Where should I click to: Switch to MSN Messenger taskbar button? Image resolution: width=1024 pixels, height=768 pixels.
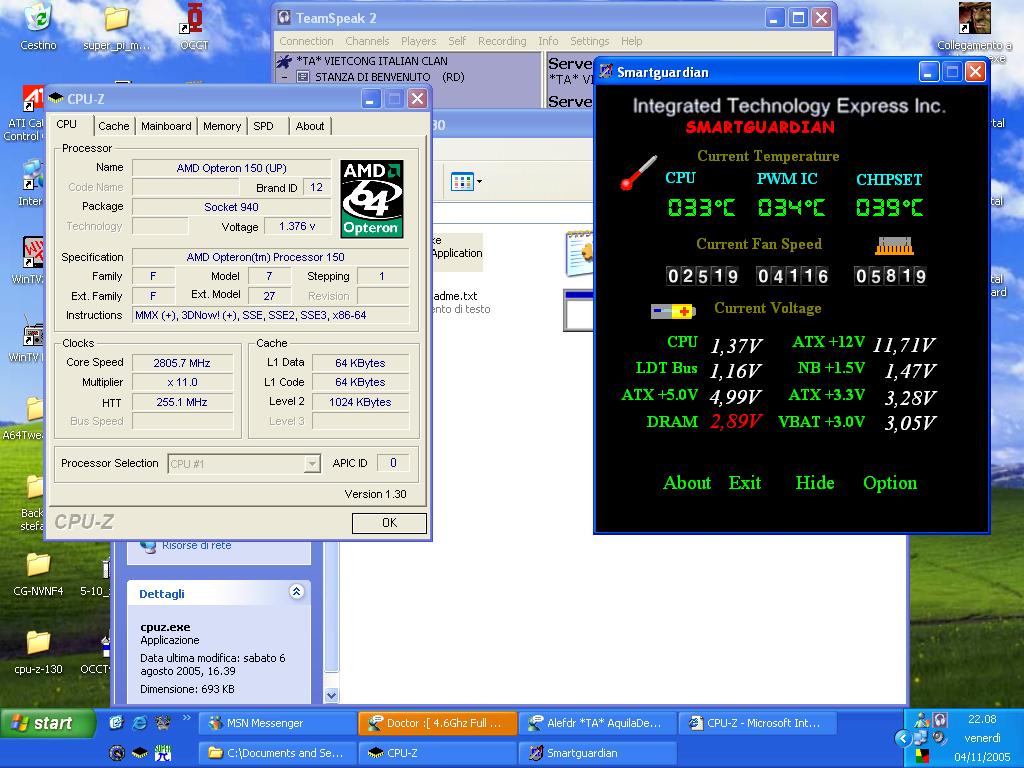pyautogui.click(x=276, y=723)
